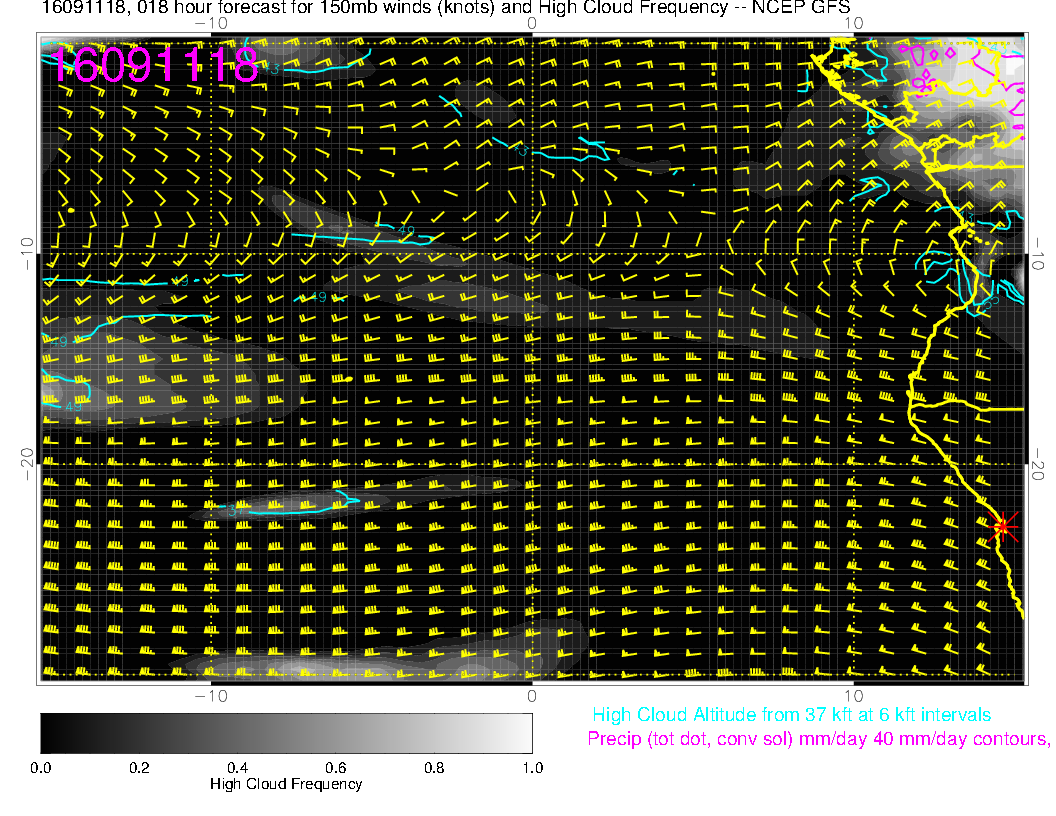Viewport: 1056px width, 816px height.
Task: Click the red star location marker on the coast
Action: tap(1003, 526)
